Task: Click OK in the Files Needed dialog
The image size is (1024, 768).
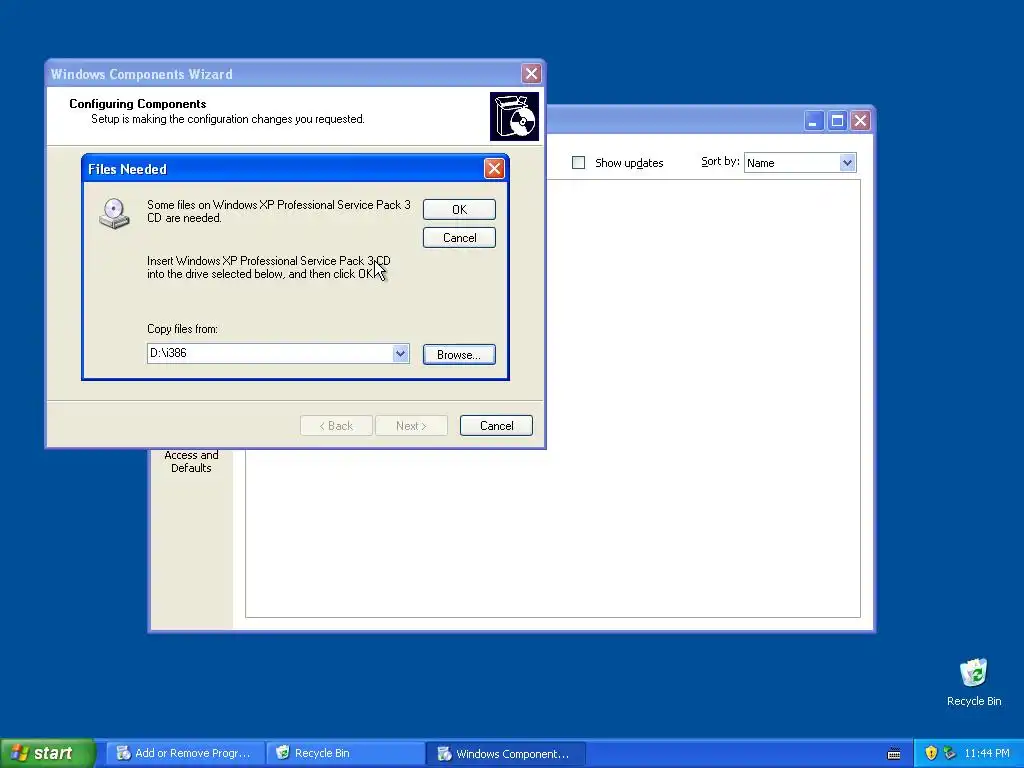Action: point(459,210)
